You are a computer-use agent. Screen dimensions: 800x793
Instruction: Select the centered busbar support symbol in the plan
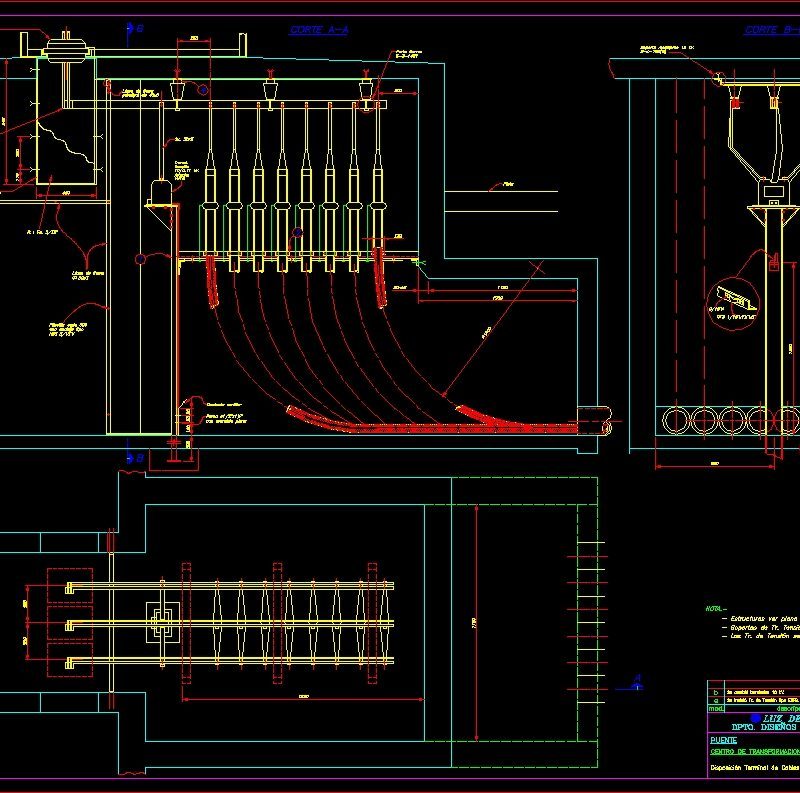coord(161,623)
